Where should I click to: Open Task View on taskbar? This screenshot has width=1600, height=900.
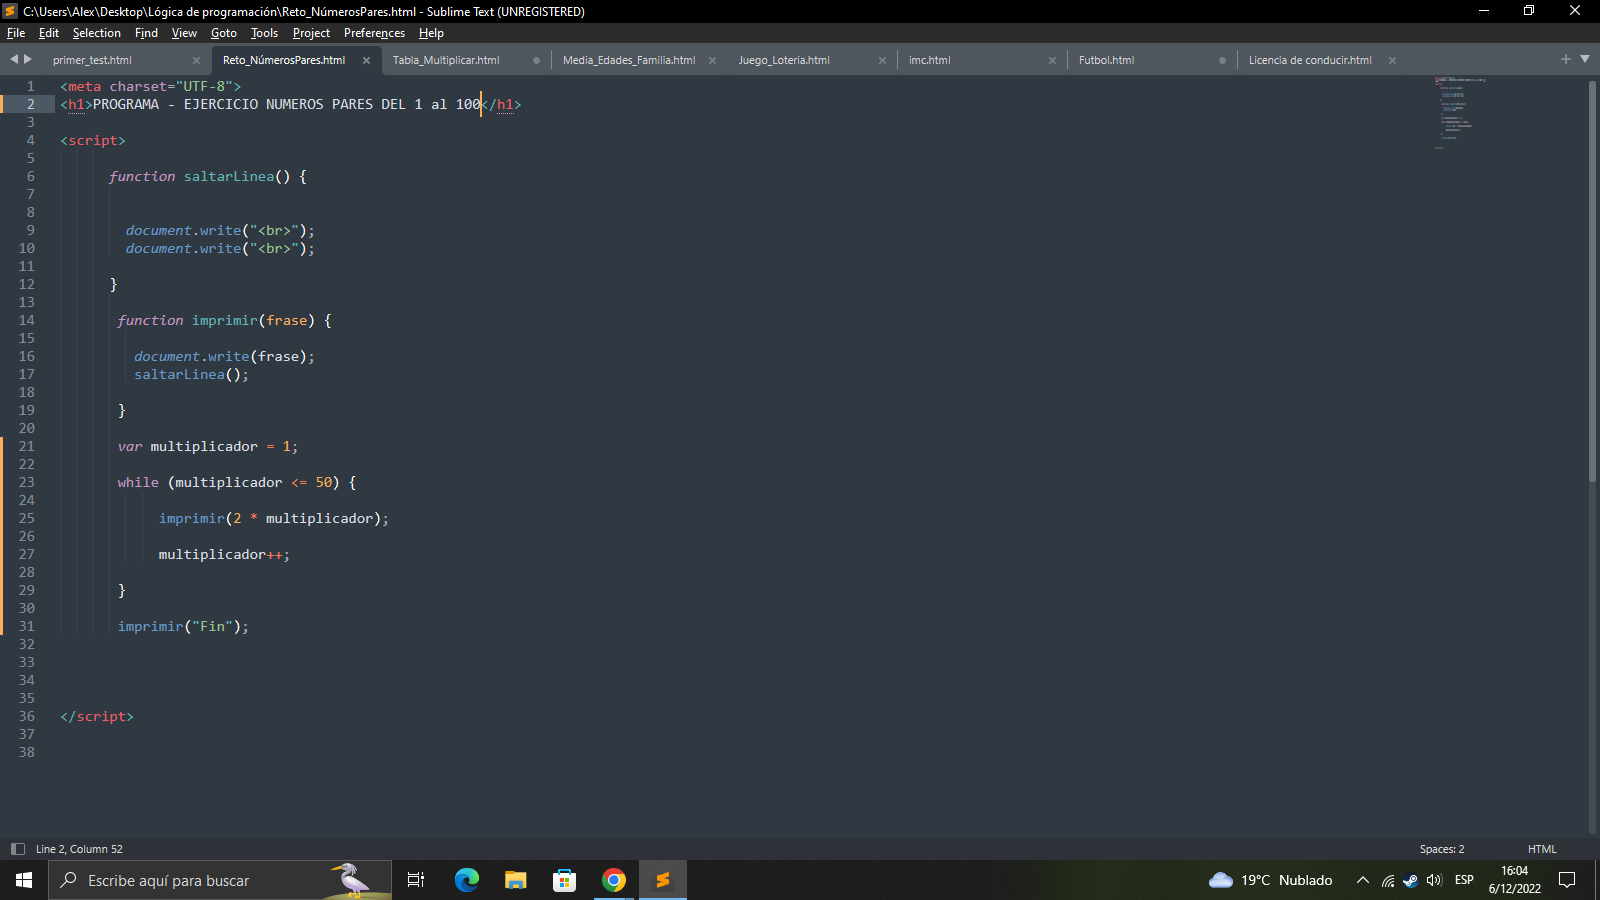[x=416, y=880]
